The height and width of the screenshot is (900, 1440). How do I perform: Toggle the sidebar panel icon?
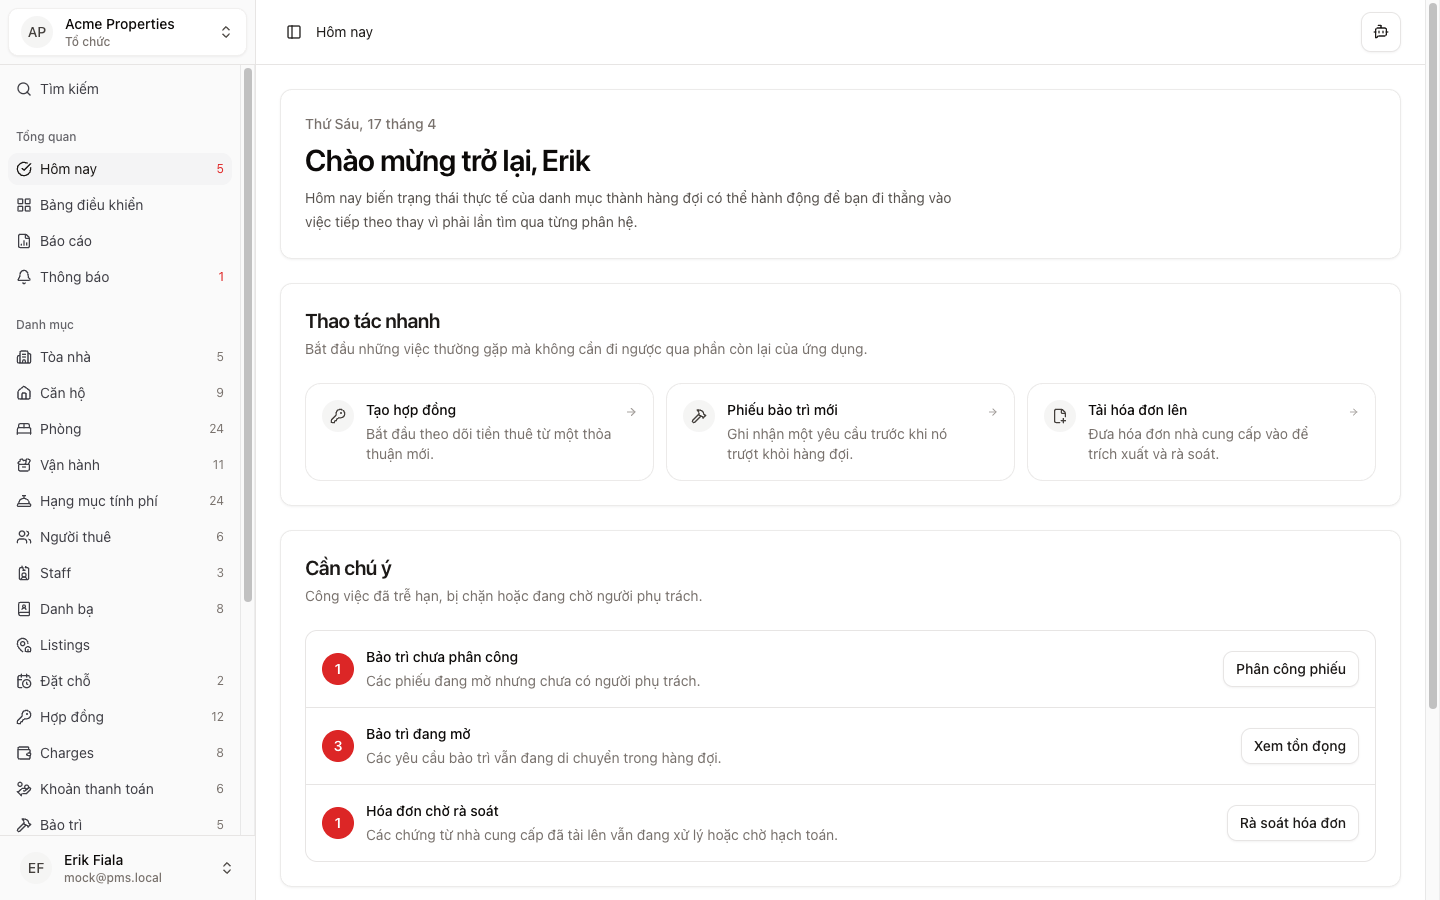coord(294,32)
